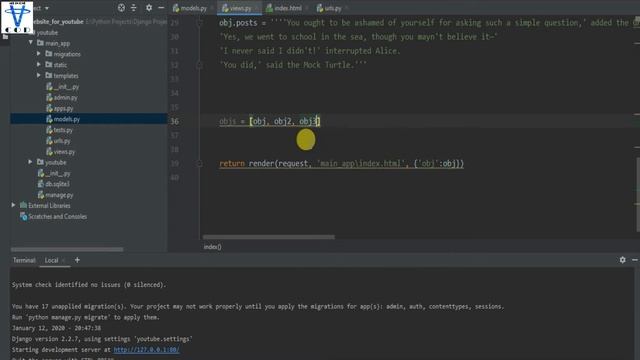
Task: Select db.sqlite3 in Project tree
Action: click(x=57, y=184)
